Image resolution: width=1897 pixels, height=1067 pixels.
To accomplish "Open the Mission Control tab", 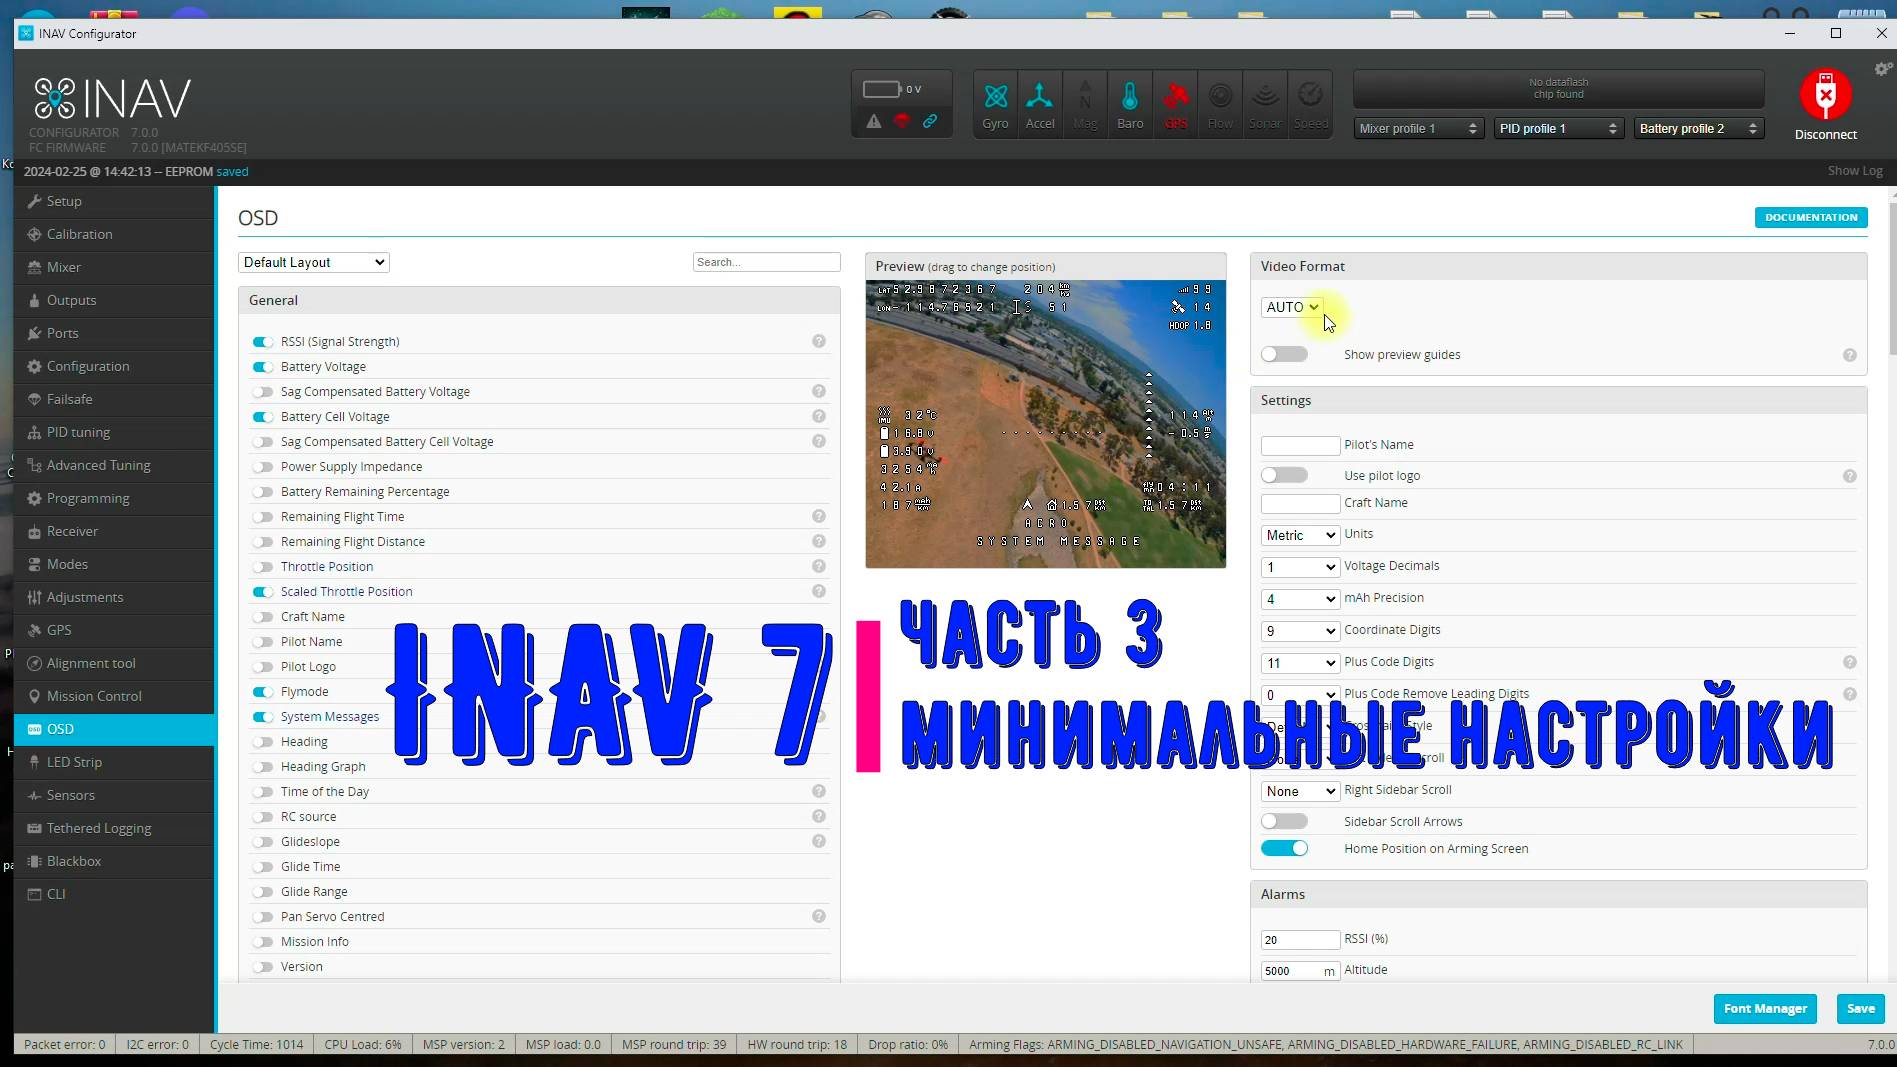I will tap(114, 696).
